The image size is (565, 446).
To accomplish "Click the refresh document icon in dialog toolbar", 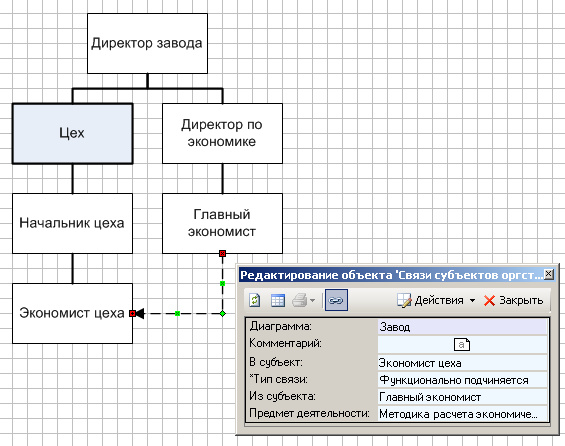I will (x=255, y=300).
